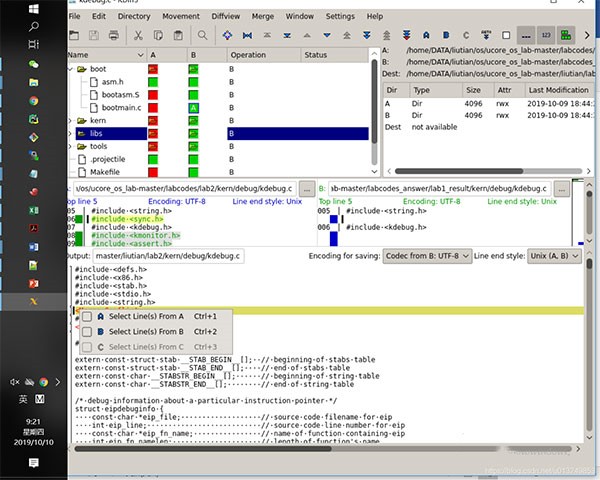Open the File menu

click(75, 16)
